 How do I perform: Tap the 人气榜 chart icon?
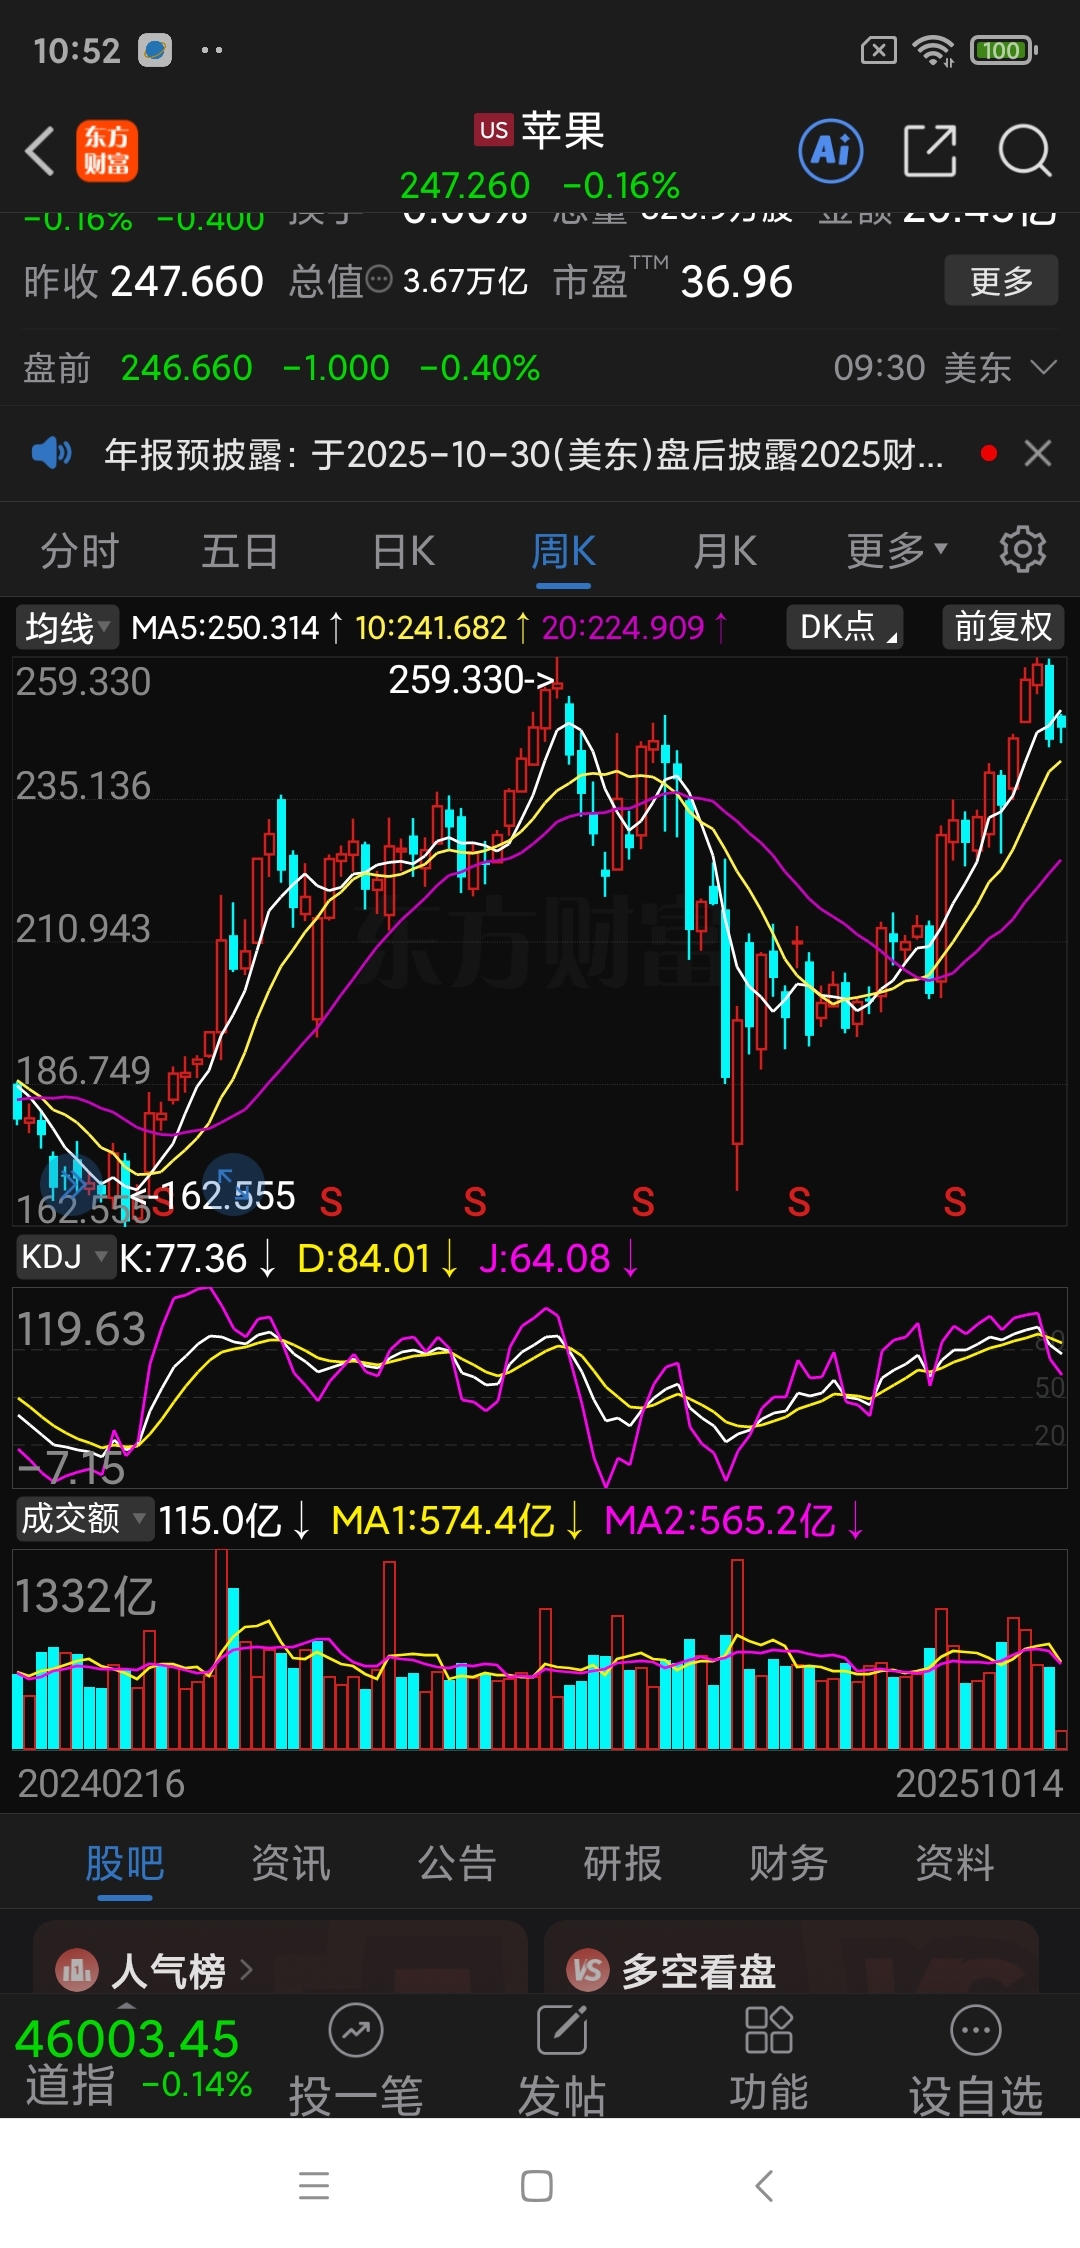click(x=77, y=1971)
